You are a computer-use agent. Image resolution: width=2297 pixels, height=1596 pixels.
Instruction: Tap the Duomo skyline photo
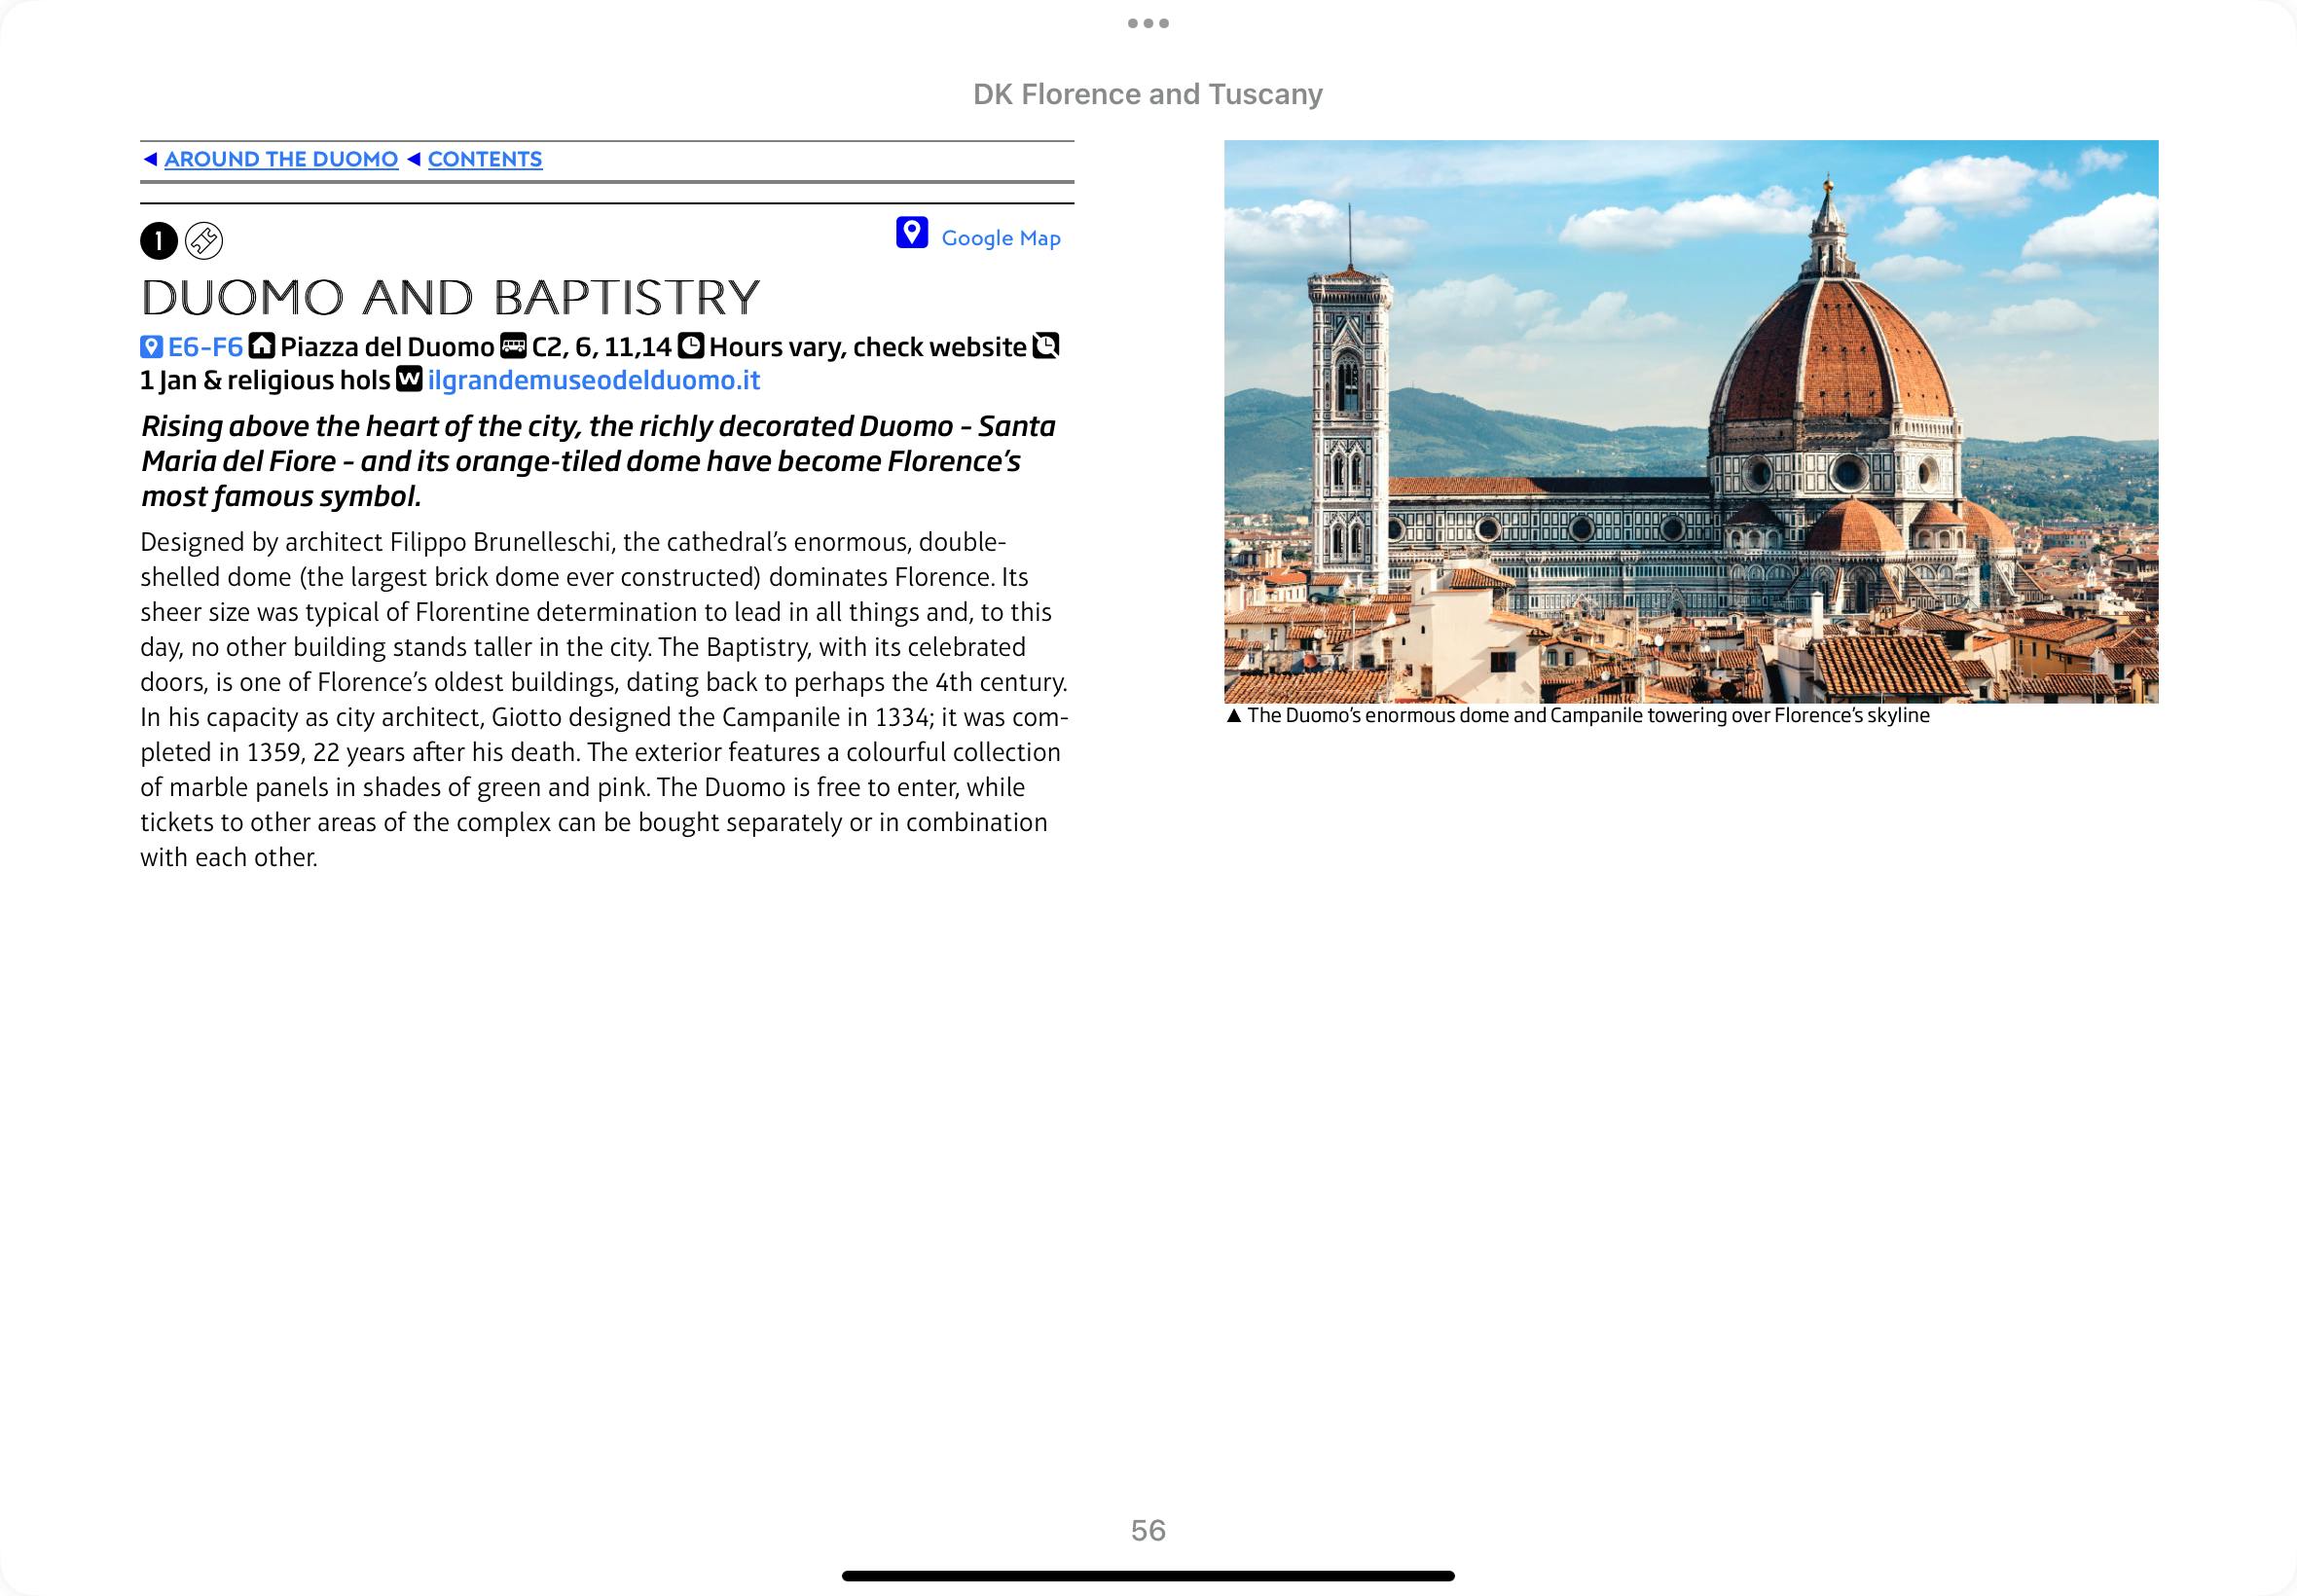[x=1690, y=421]
